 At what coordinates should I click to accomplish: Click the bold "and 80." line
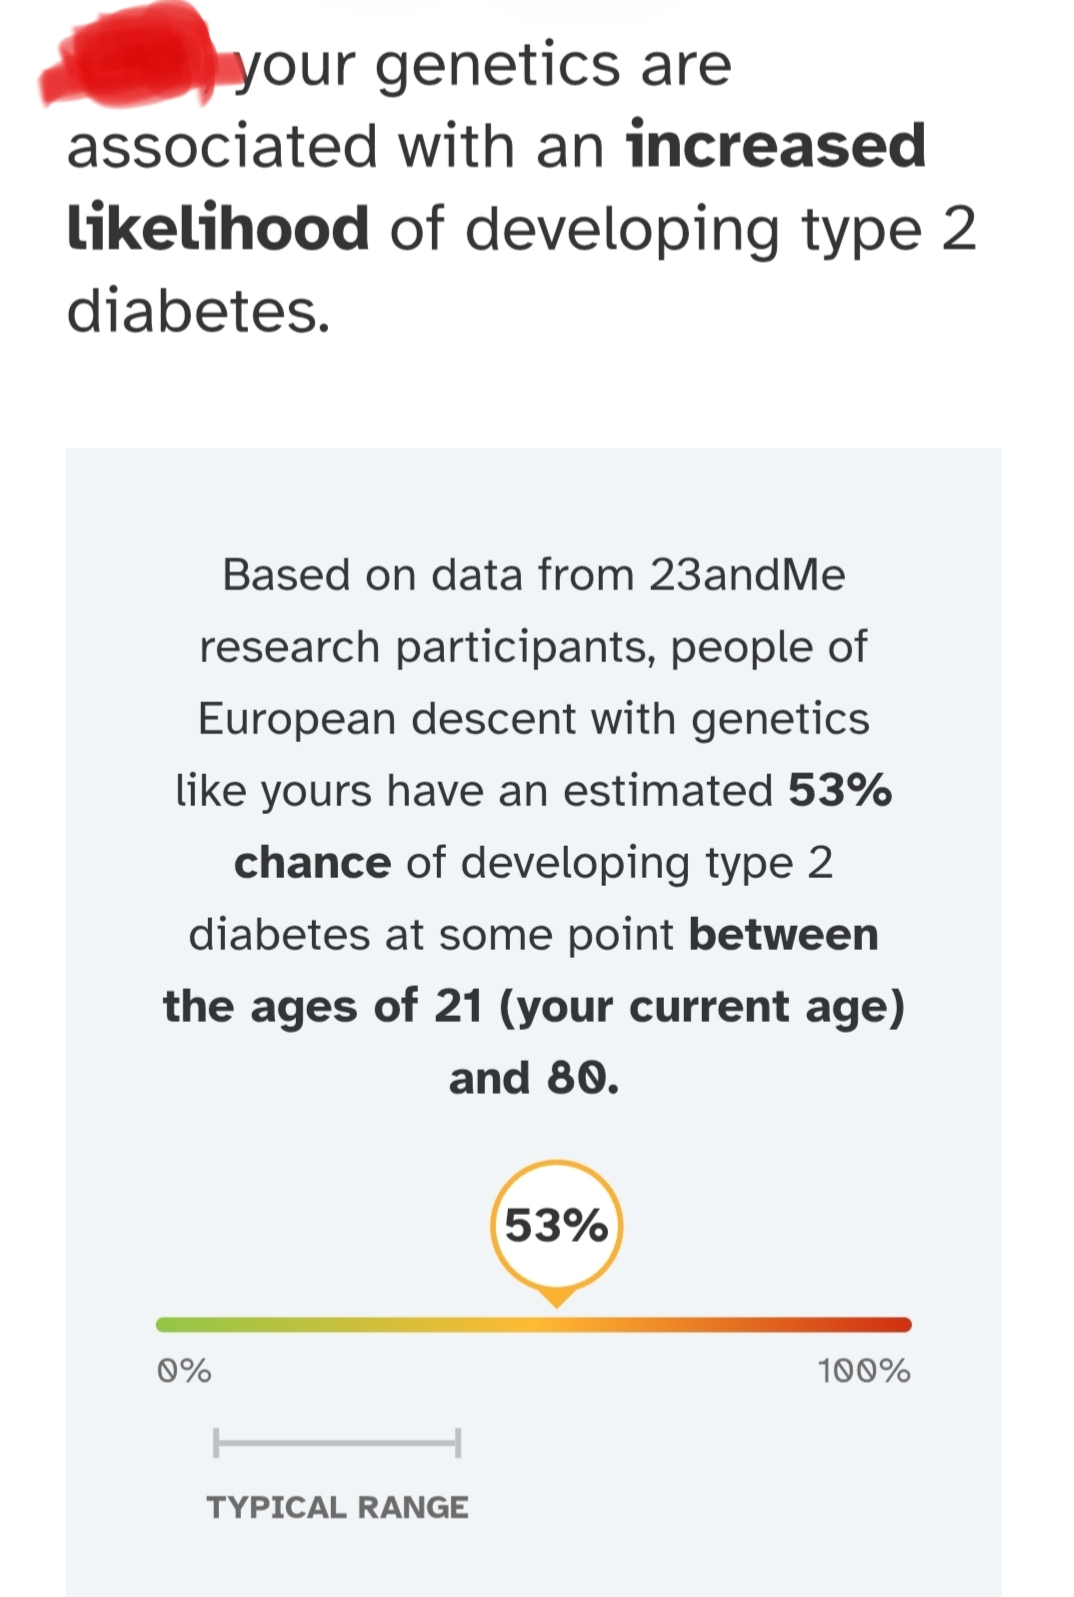tap(534, 1078)
